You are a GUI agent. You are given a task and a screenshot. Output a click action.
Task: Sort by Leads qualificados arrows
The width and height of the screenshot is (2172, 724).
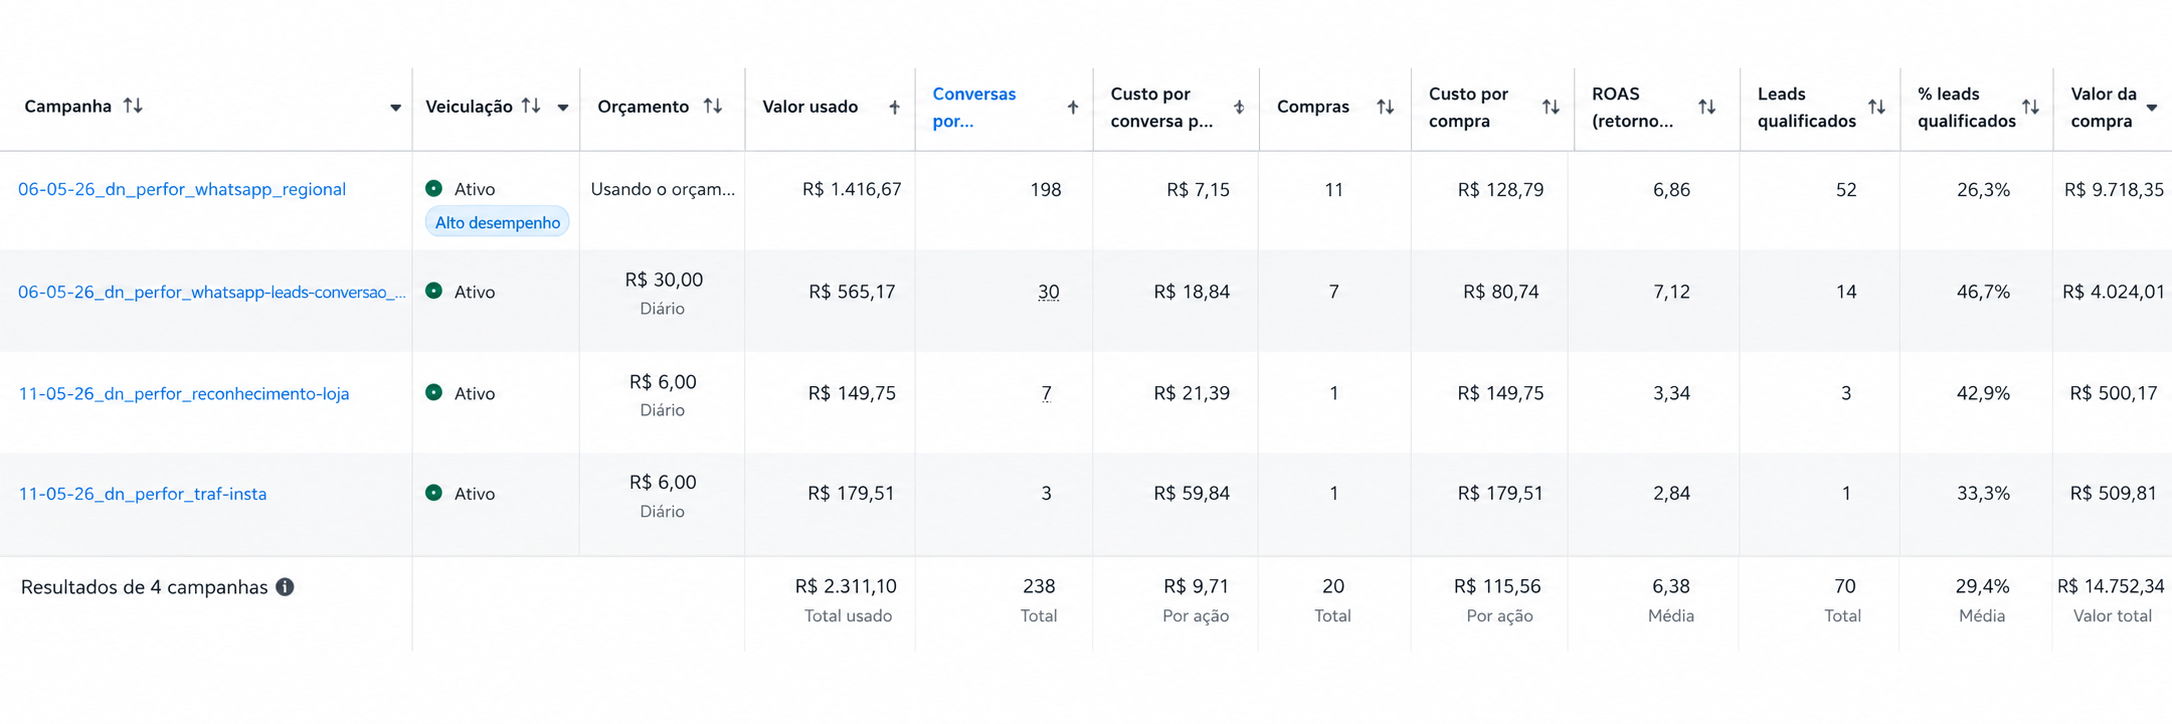(x=1877, y=107)
